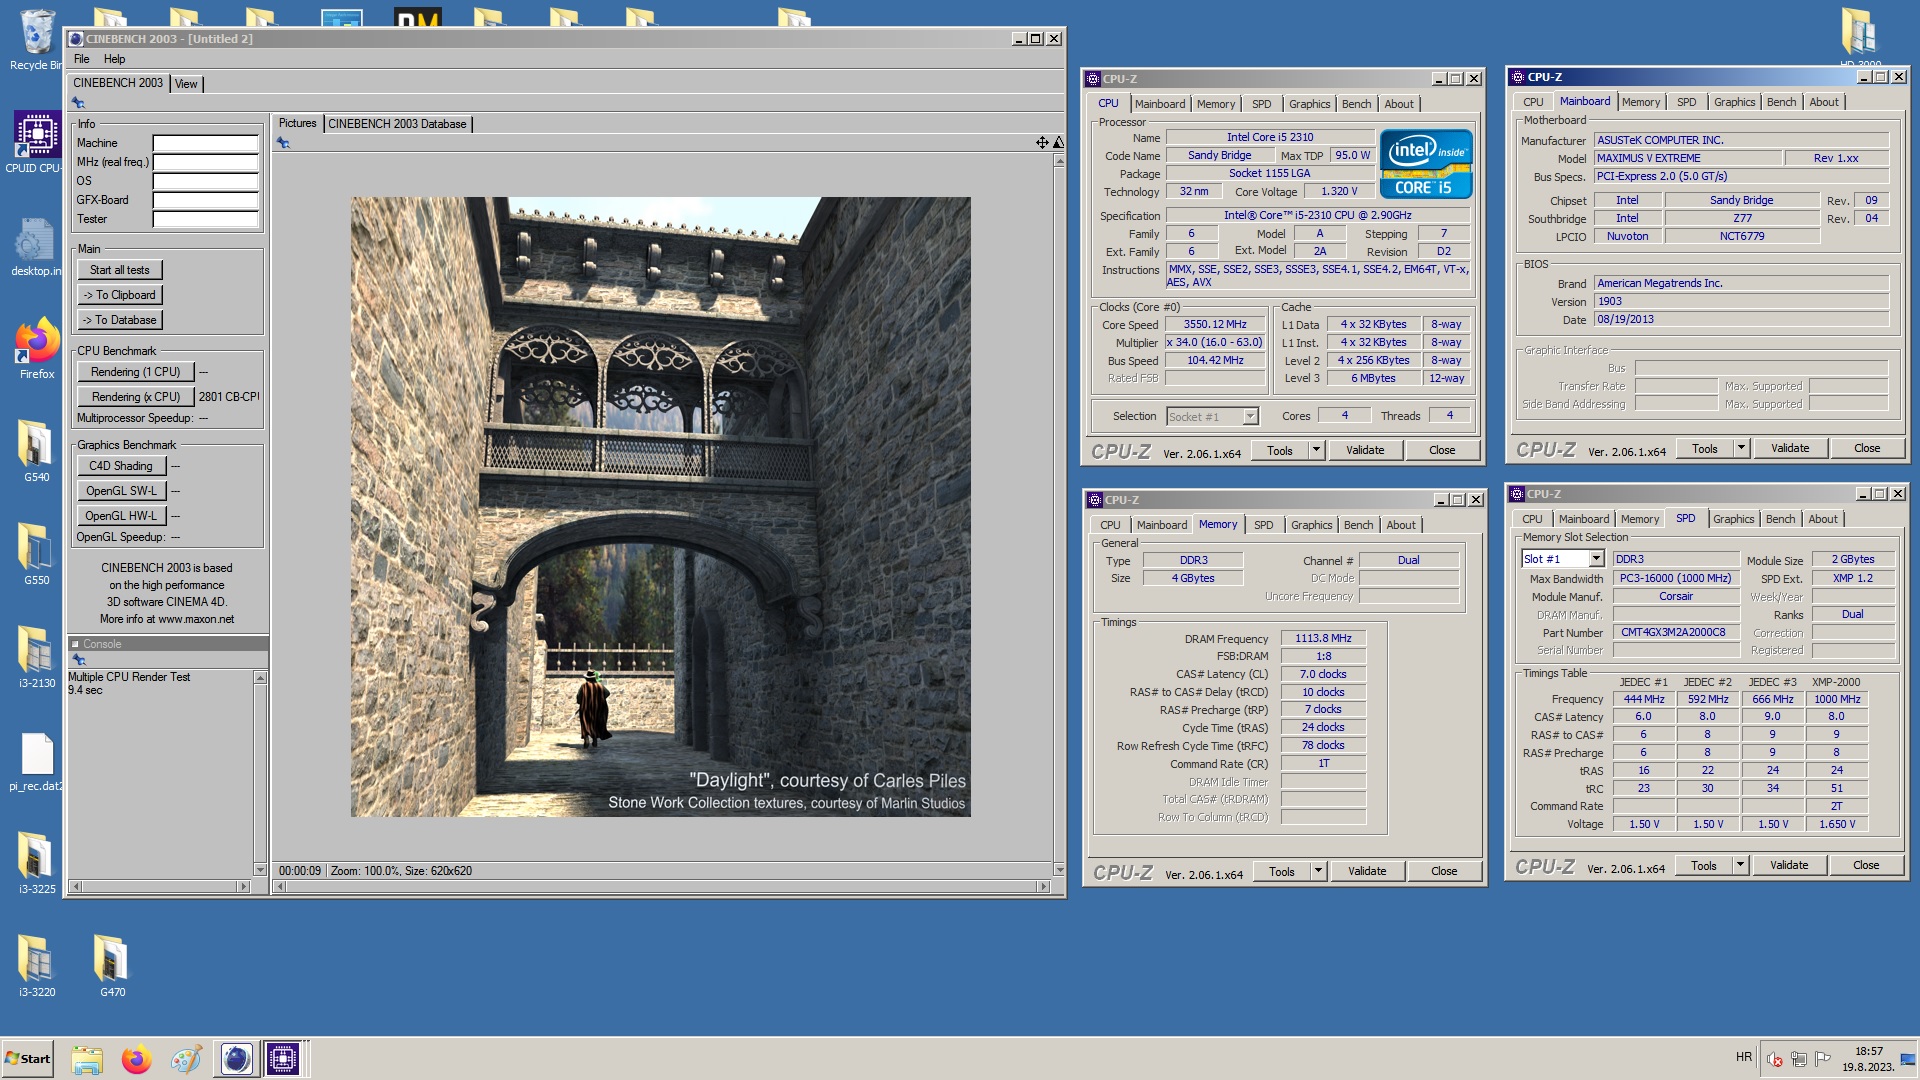Open File menu in CINEBENCH
1920x1080 pixels.
pos(82,59)
